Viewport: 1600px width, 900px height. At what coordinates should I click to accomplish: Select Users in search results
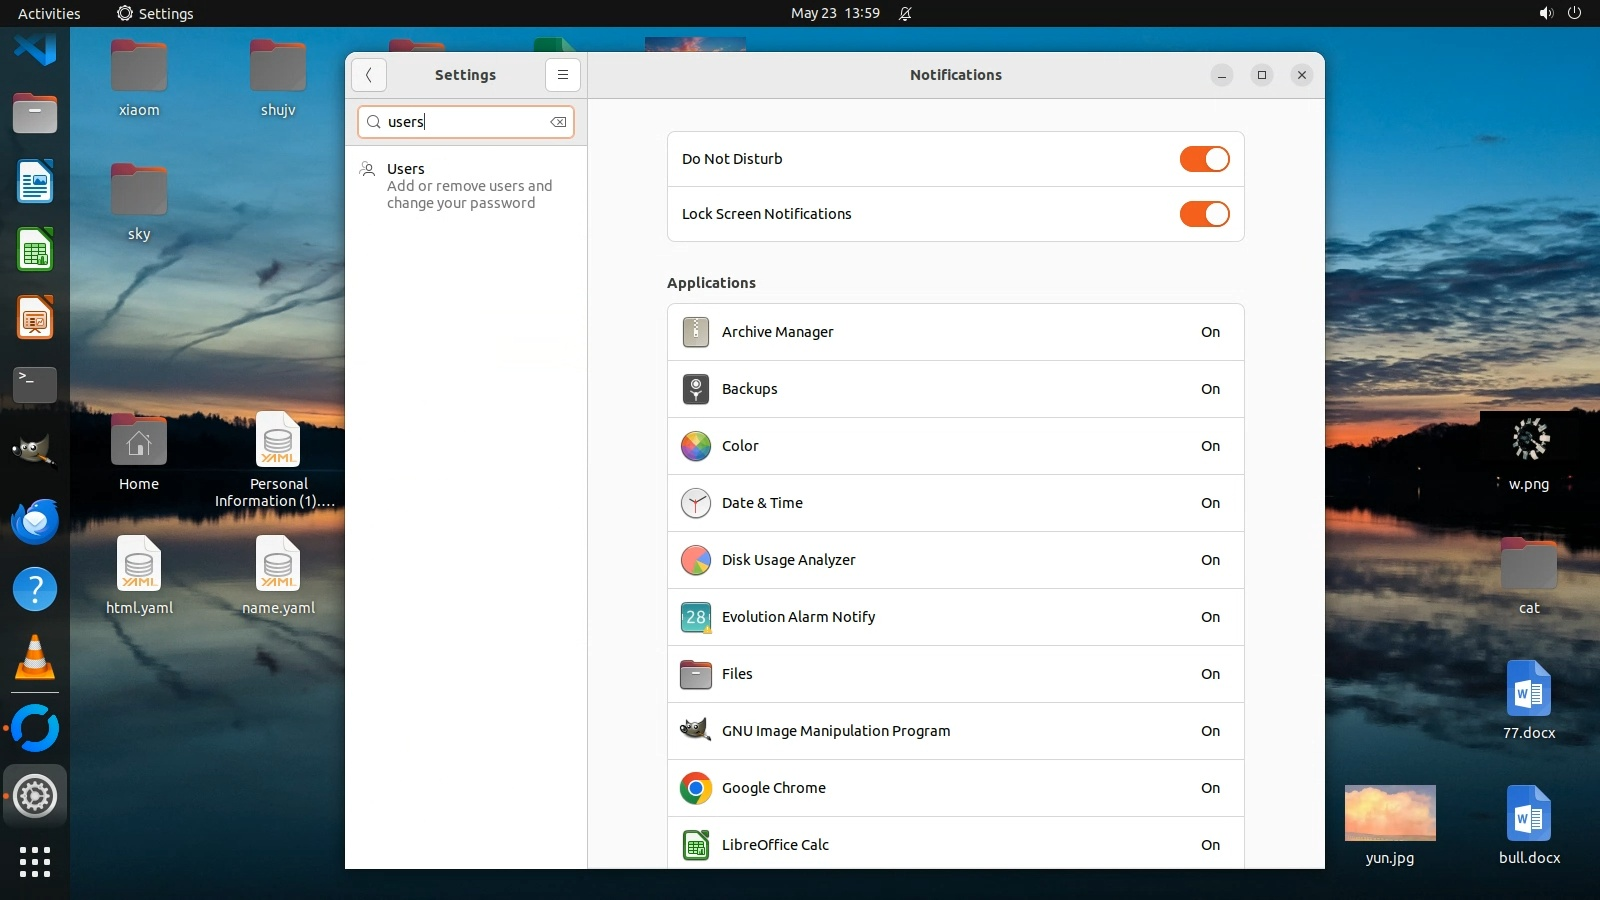click(466, 186)
